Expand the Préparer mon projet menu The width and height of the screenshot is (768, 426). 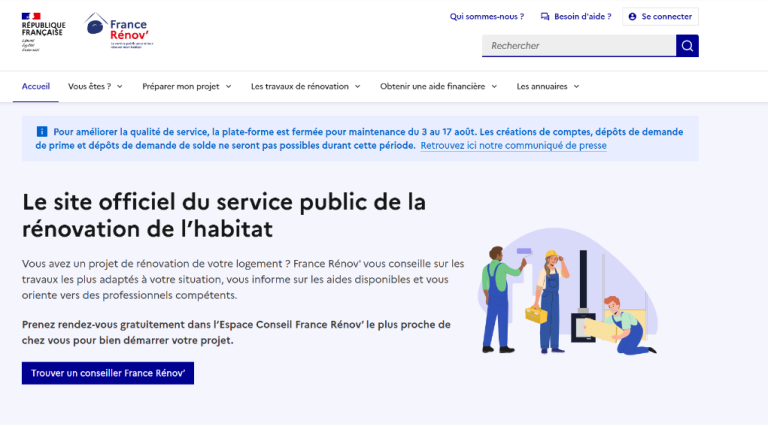tap(187, 87)
